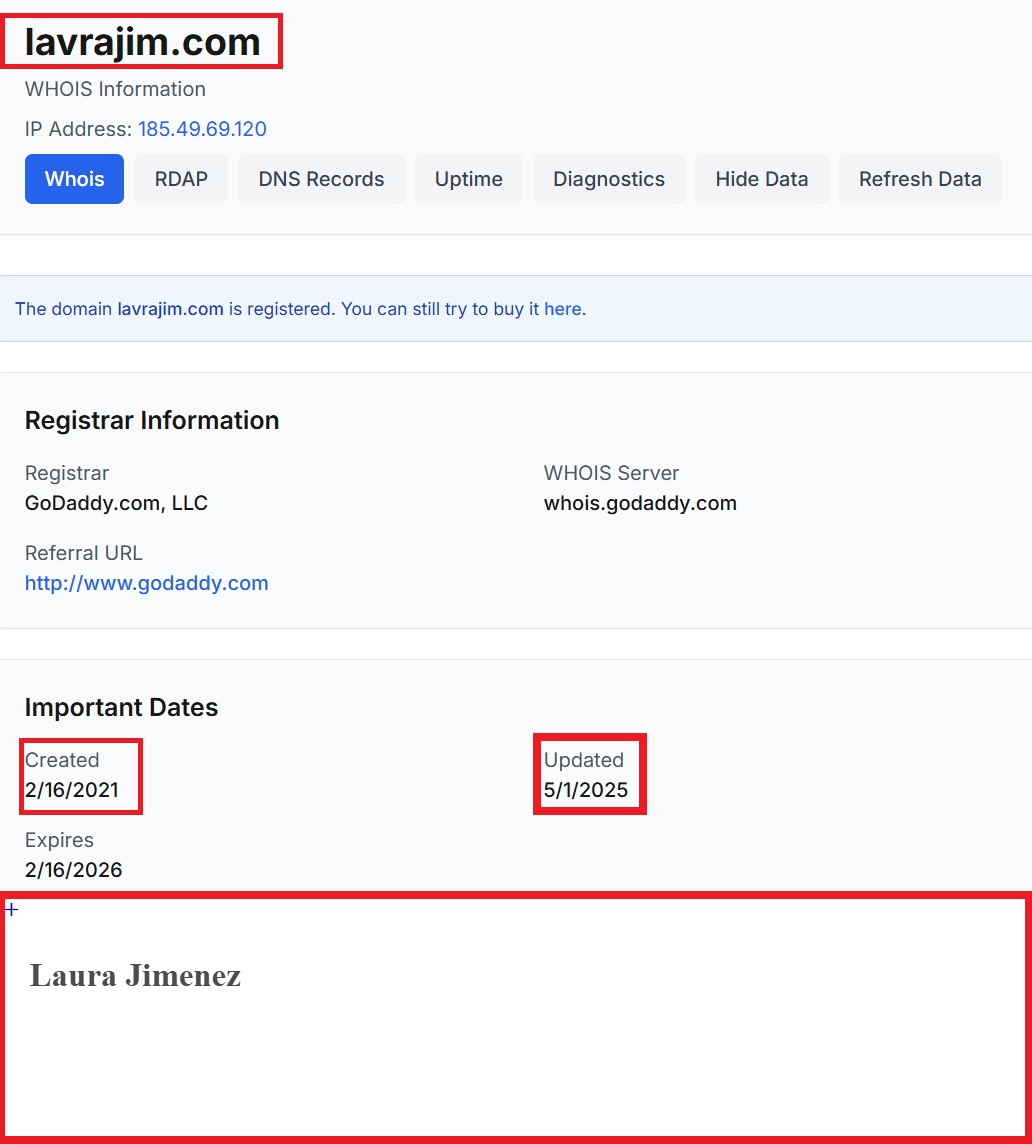The image size is (1032, 1144).
Task: Select the Created date 2/16/2021
Action: point(73,790)
